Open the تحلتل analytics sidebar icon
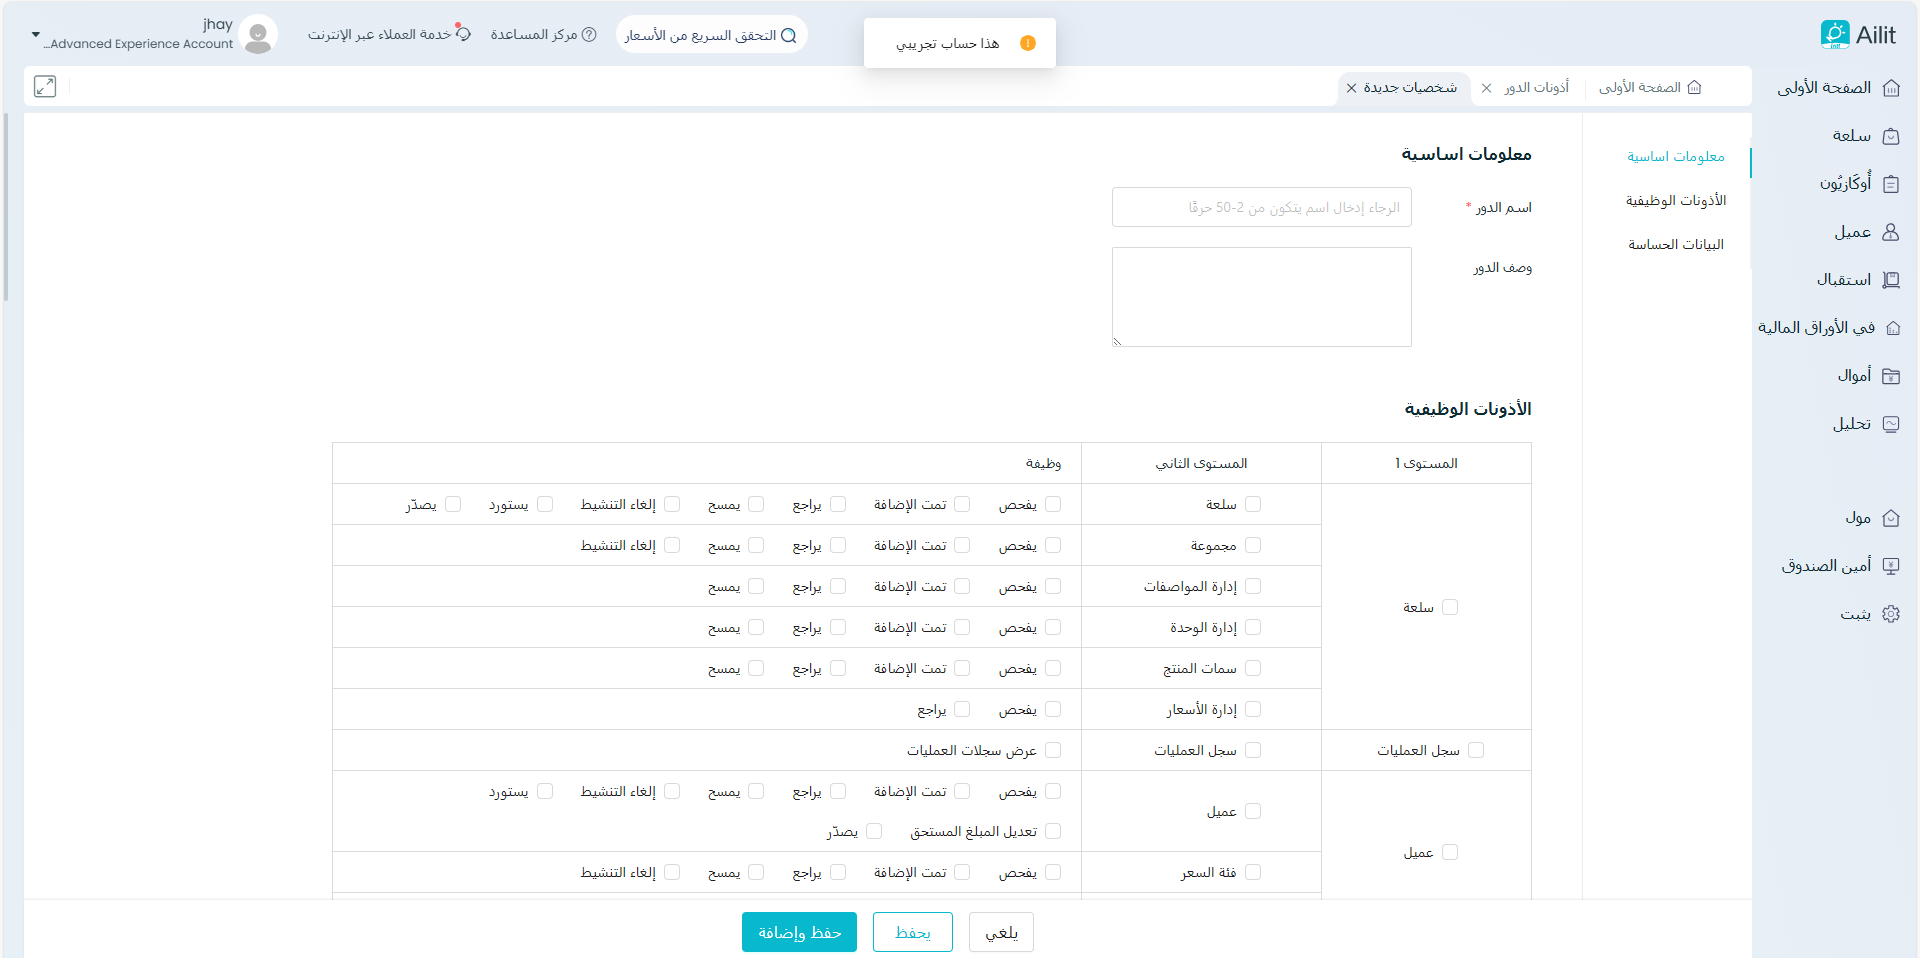Viewport: 1920px width, 958px height. (1890, 424)
